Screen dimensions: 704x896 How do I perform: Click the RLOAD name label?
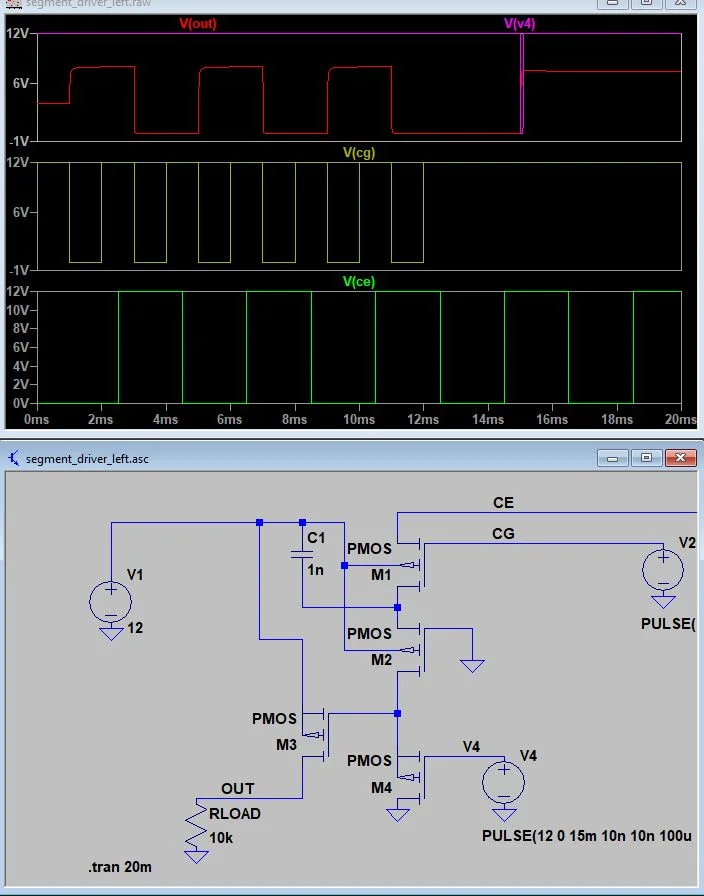pos(235,814)
